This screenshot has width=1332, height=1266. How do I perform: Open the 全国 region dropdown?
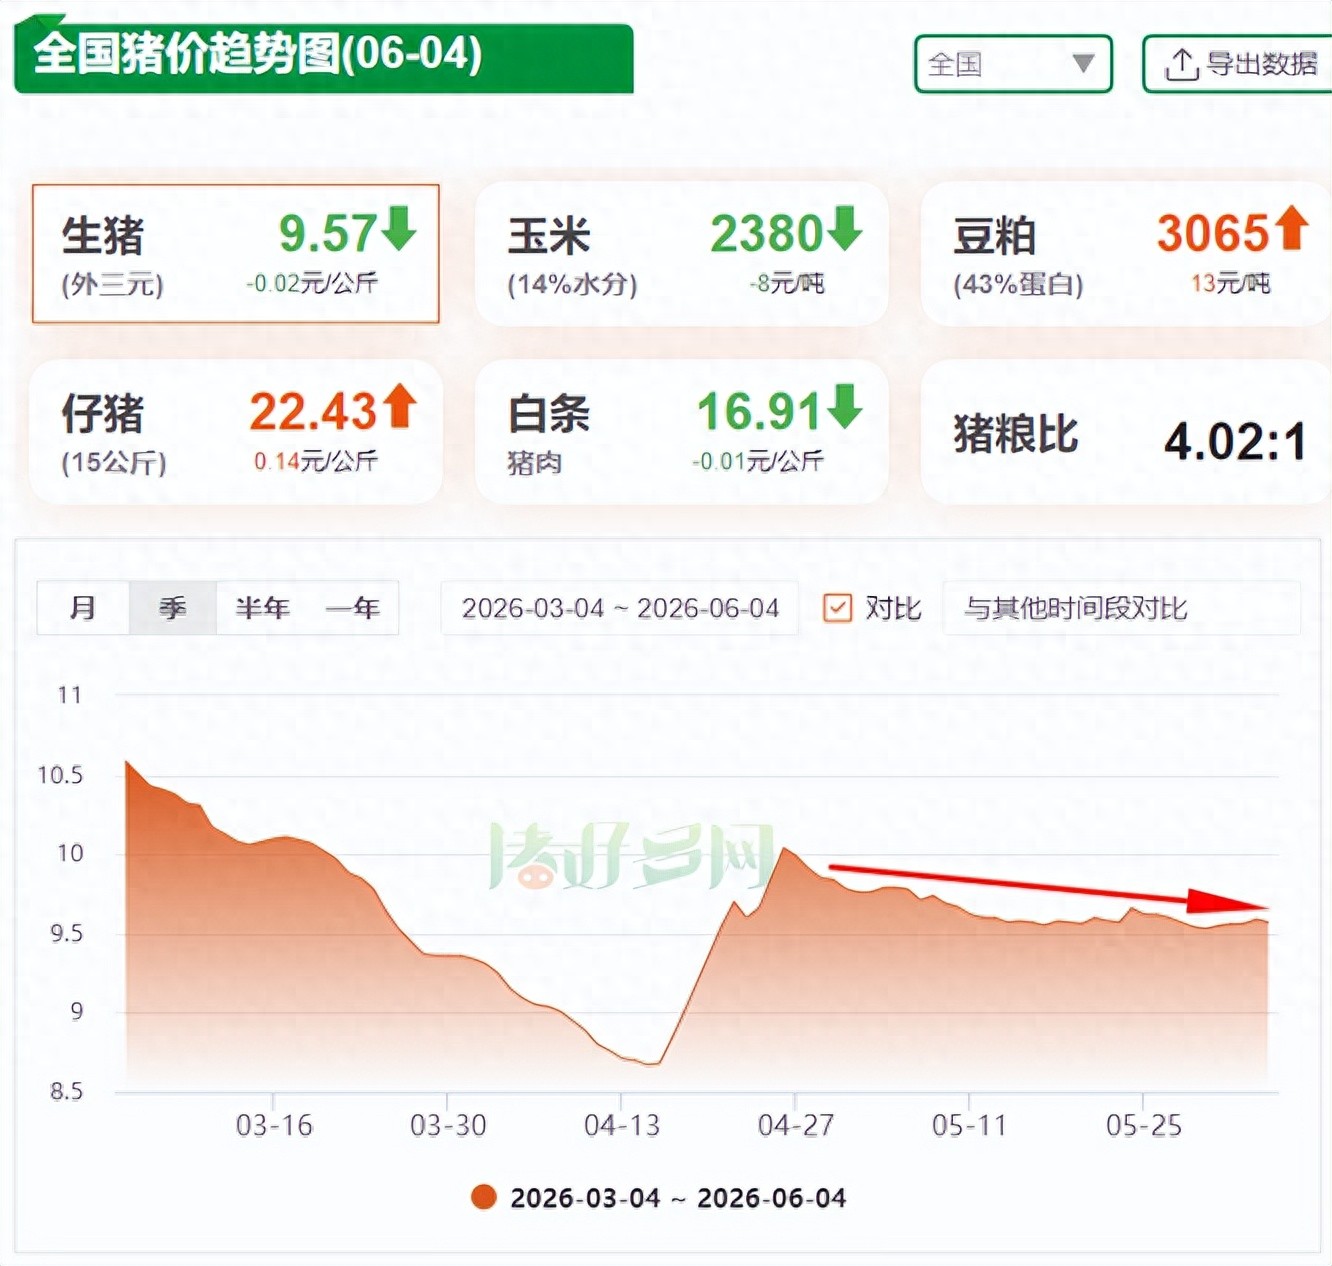point(1013,64)
